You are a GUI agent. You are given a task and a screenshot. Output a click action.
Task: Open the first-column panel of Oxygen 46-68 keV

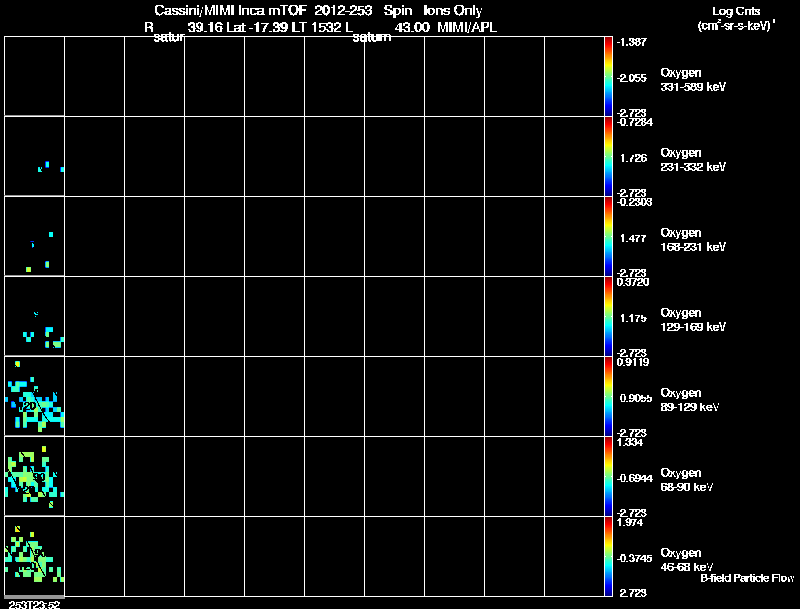point(35,557)
